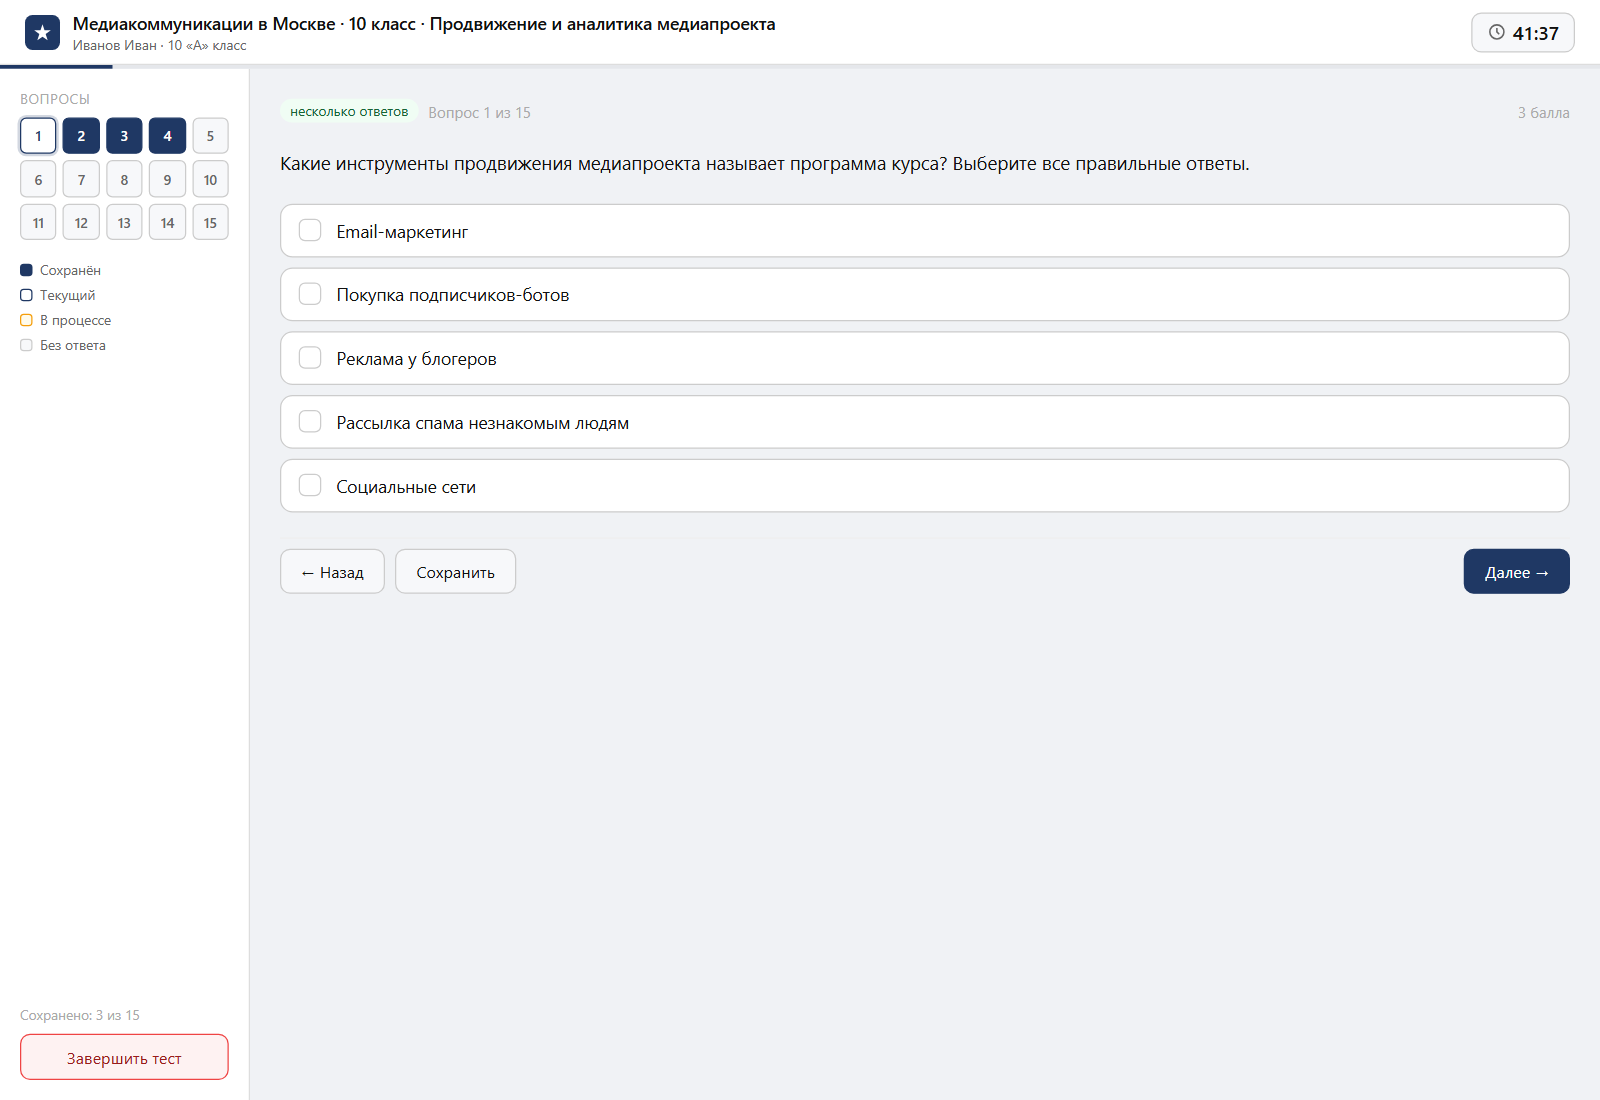The width and height of the screenshot is (1600, 1100).
Task: Jump to question 9
Action: (167, 180)
